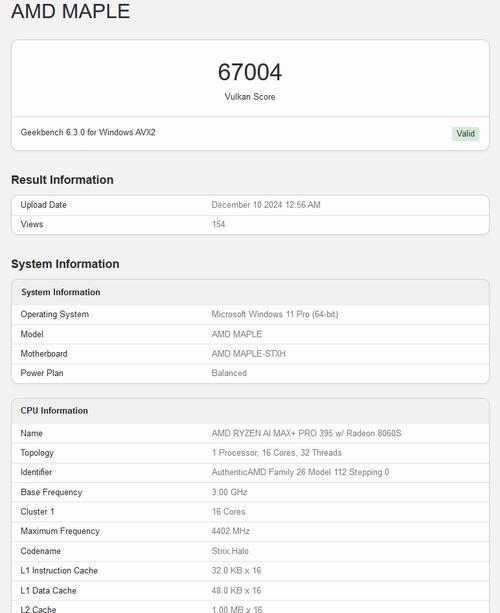Click Microsoft Windows 11 Pro (64-bit) value
500x613 pixels.
pyautogui.click(x=275, y=314)
